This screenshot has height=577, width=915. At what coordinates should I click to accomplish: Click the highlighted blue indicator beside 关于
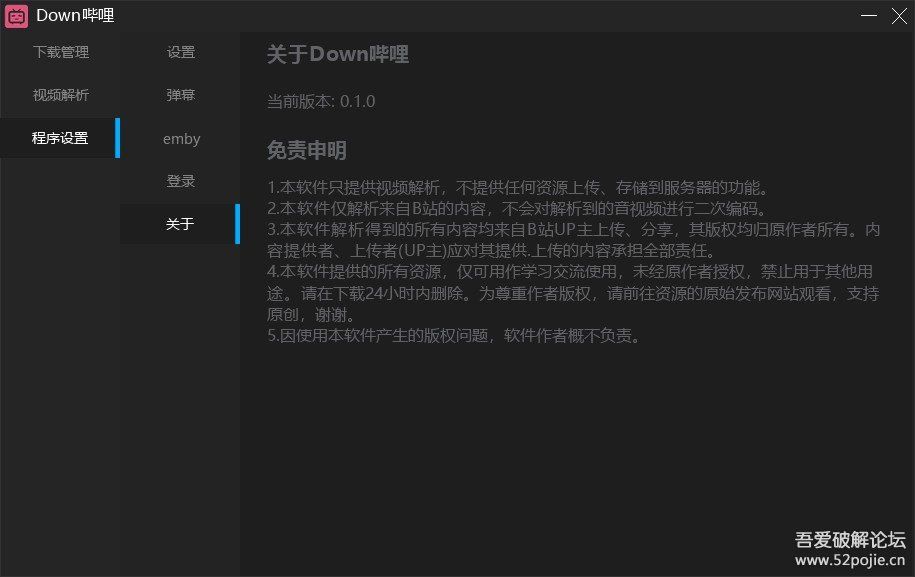[236, 224]
